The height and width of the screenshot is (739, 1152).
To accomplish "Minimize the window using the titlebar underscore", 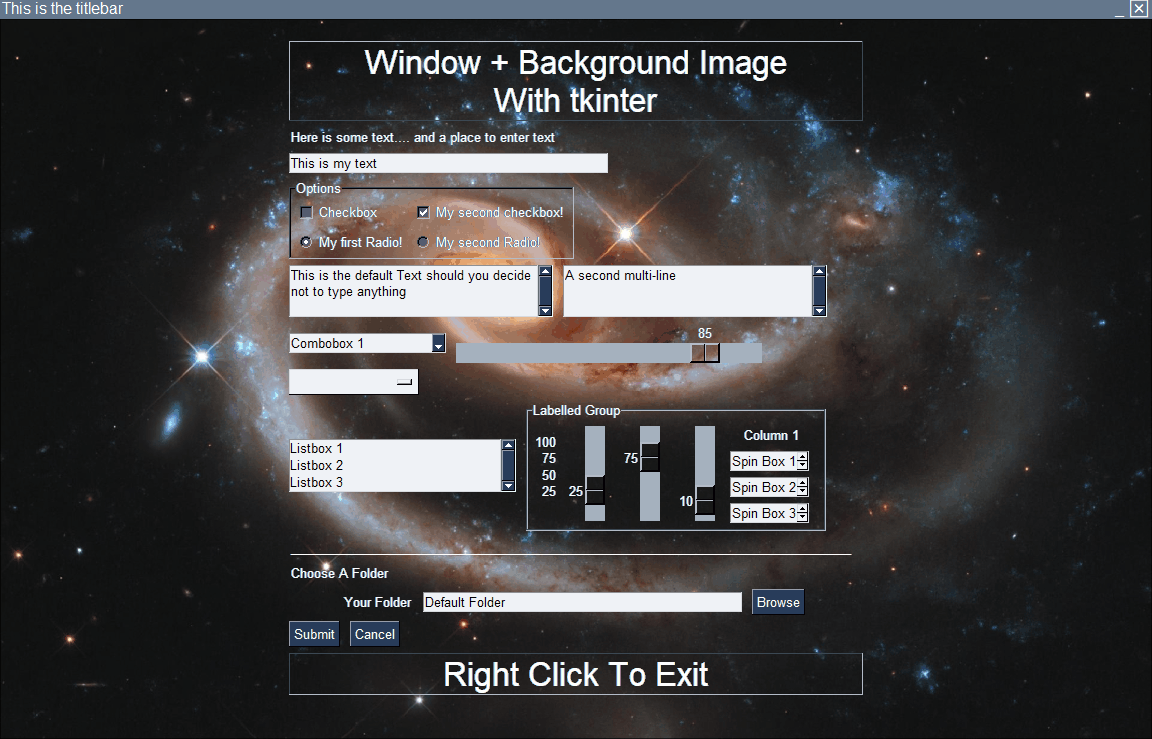I will (1120, 8).
